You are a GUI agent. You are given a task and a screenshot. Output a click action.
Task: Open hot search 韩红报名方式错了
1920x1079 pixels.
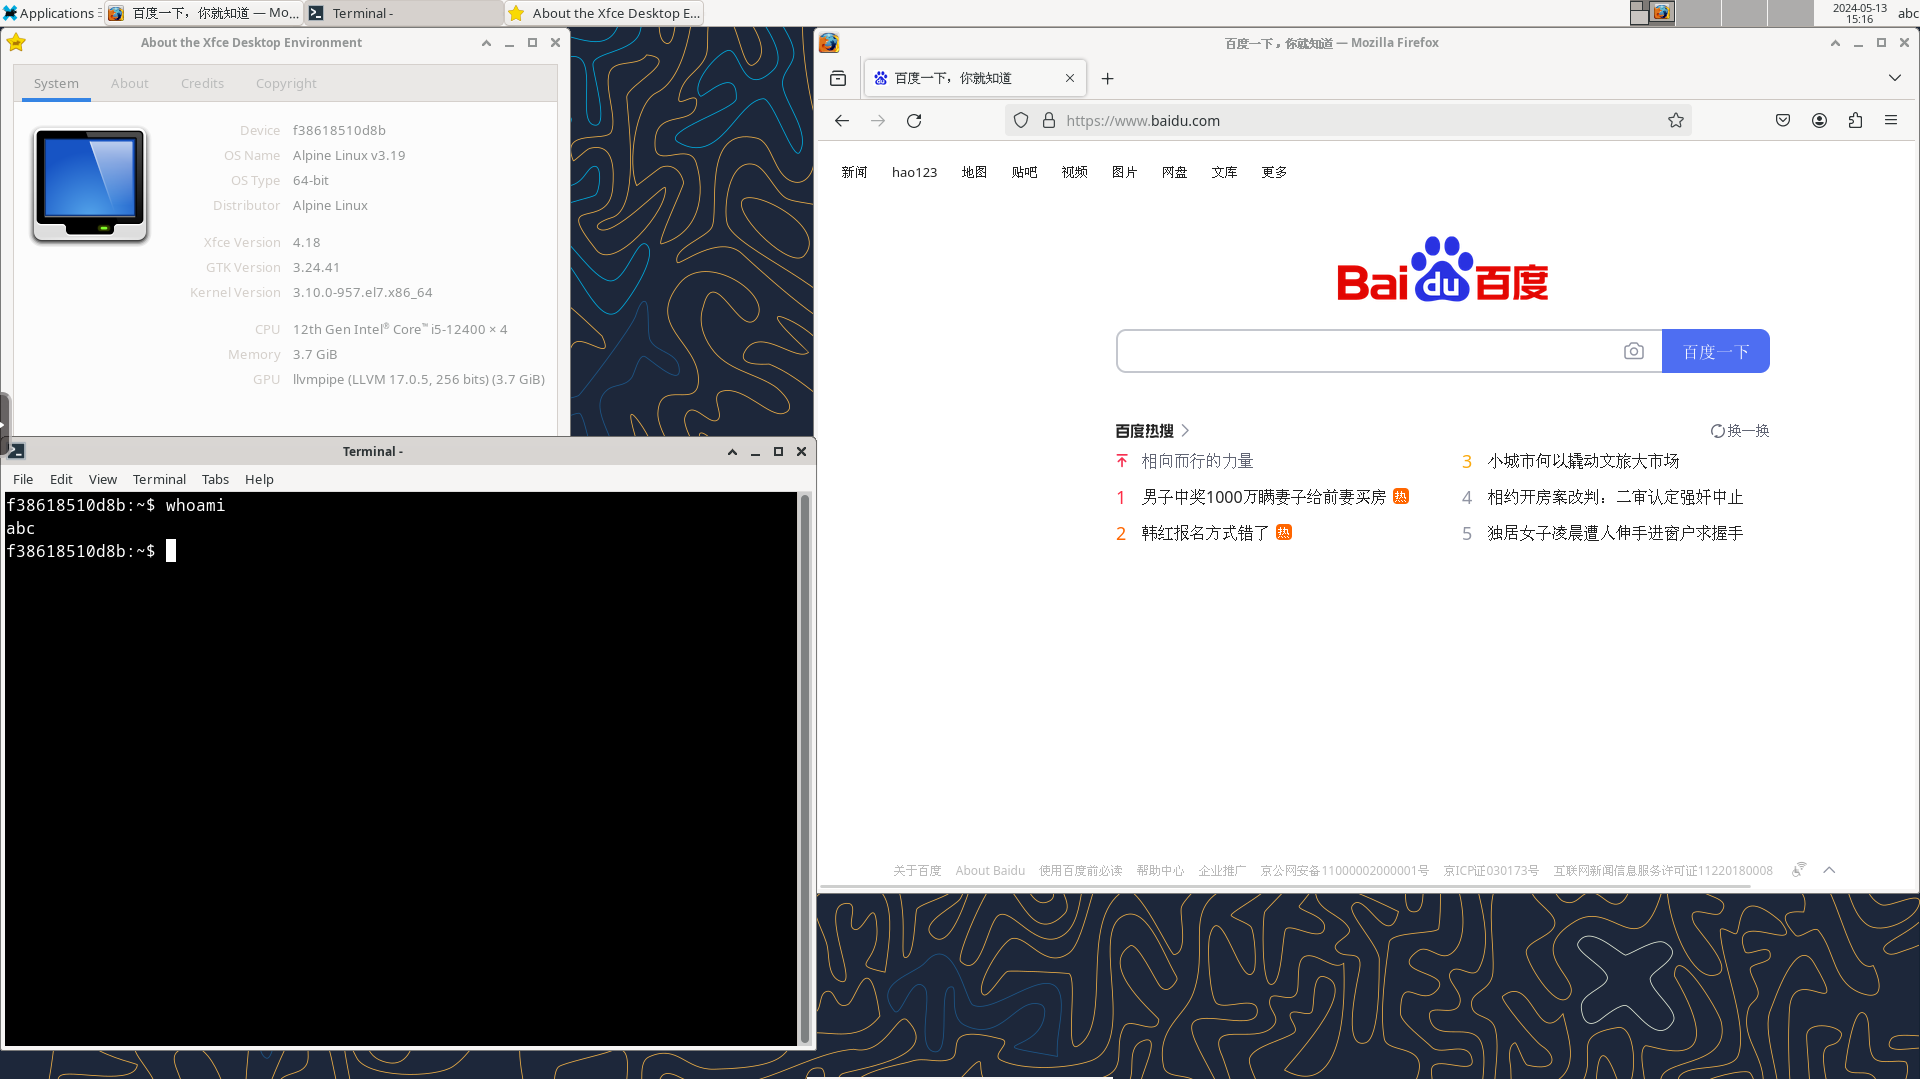pos(1205,533)
